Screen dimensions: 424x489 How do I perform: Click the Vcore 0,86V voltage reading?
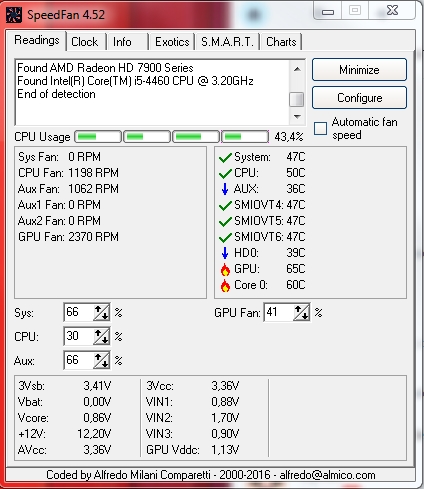pos(64,418)
